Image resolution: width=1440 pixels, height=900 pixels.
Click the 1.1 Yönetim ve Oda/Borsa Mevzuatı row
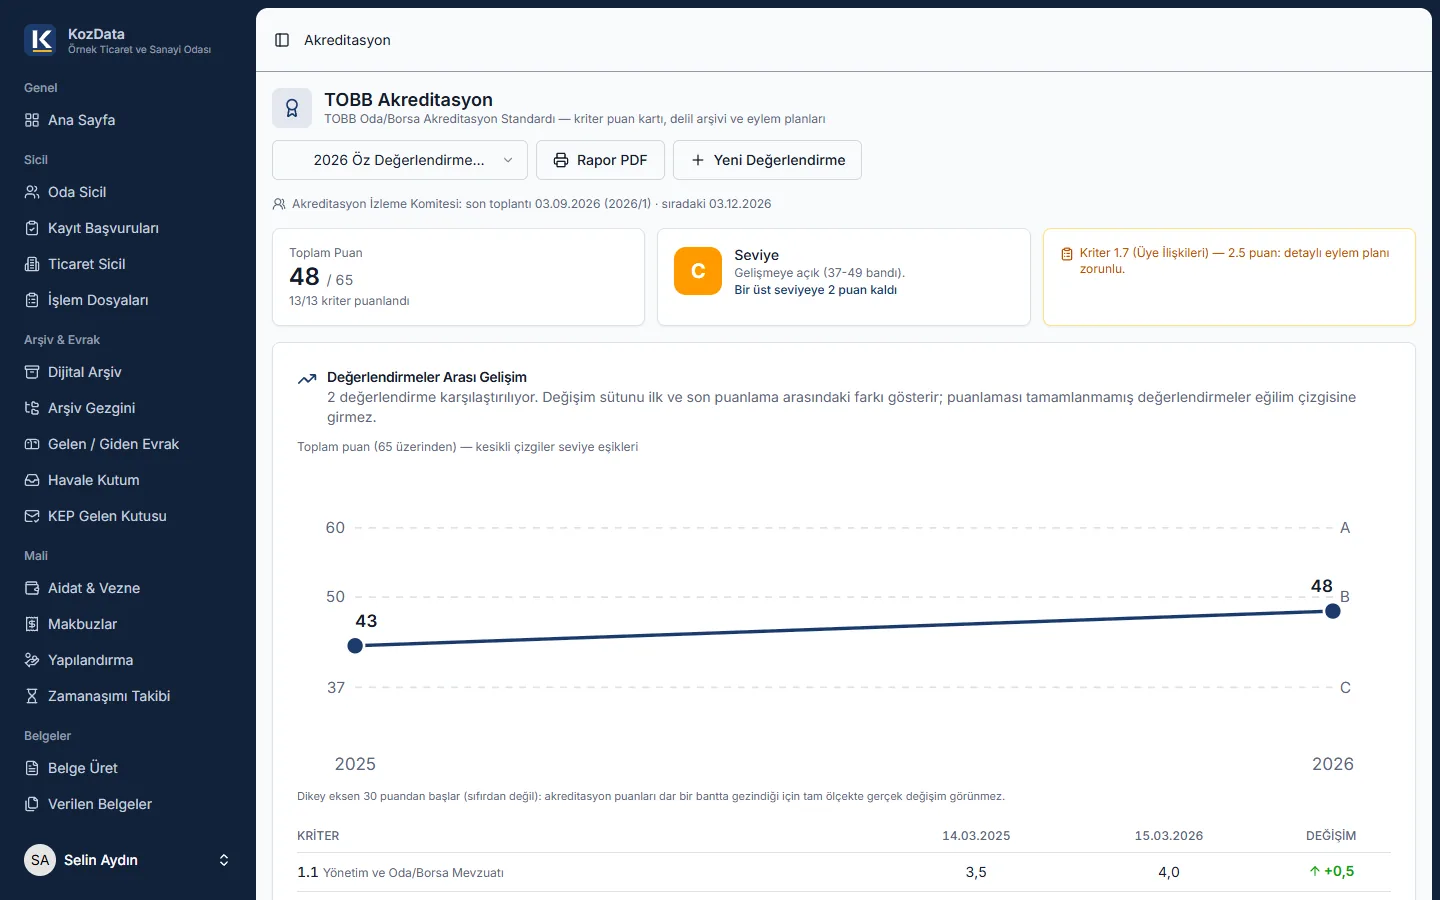pos(844,872)
